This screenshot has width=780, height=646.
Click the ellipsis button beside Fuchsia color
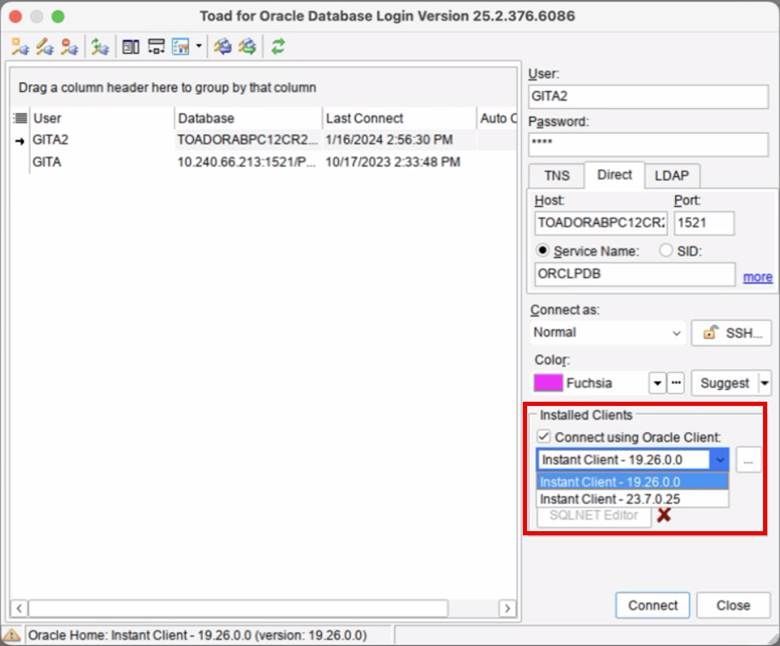(x=676, y=383)
